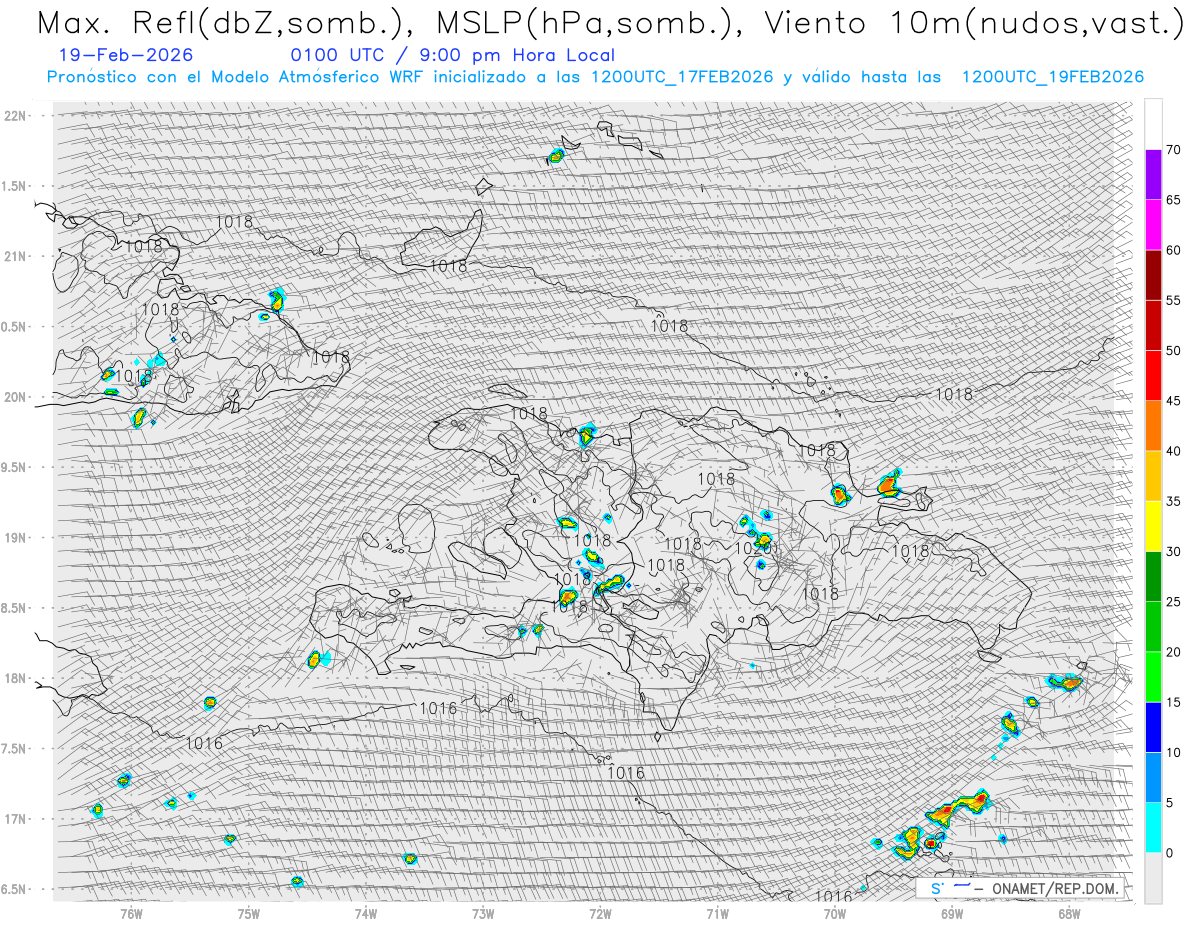The width and height of the screenshot is (1200, 927).
Task: Click the purple 65–70 dBZ color band
Action: click(1153, 175)
